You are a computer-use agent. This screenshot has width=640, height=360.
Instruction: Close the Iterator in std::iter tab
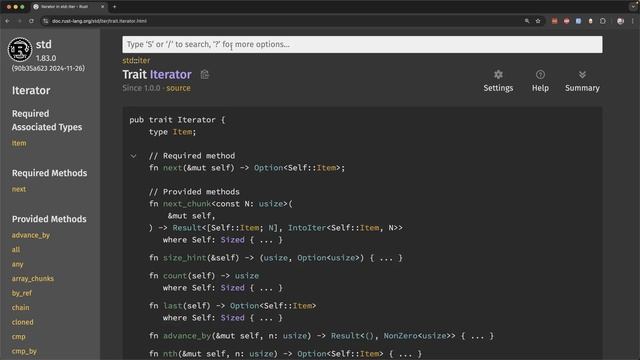point(102,7)
